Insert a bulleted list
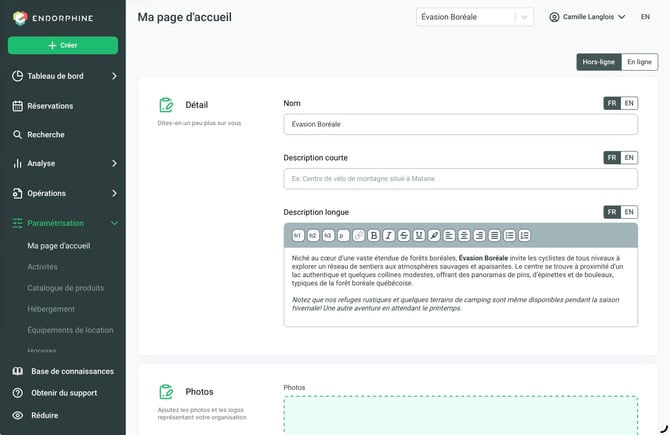Screen dimensions: 670x435 (509, 235)
